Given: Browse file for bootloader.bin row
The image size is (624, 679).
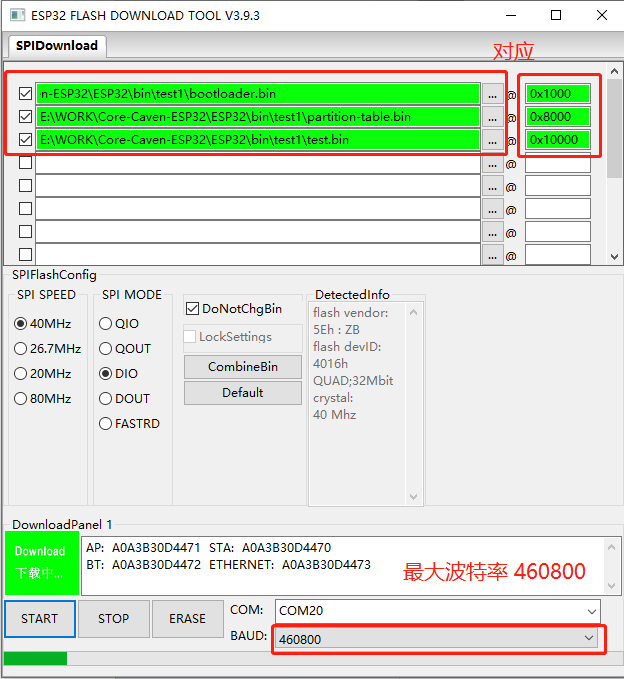Looking at the screenshot, I should click(492, 94).
